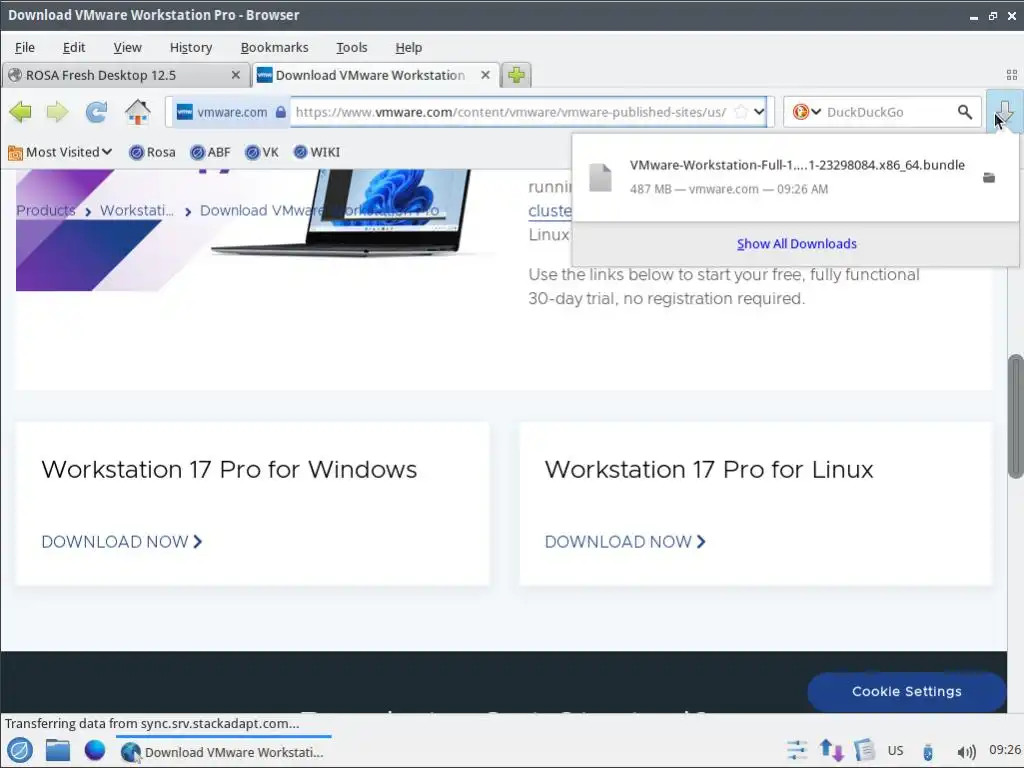Open containing folder for the downloaded bundle
Image resolution: width=1024 pixels, height=768 pixels.
[x=989, y=178]
